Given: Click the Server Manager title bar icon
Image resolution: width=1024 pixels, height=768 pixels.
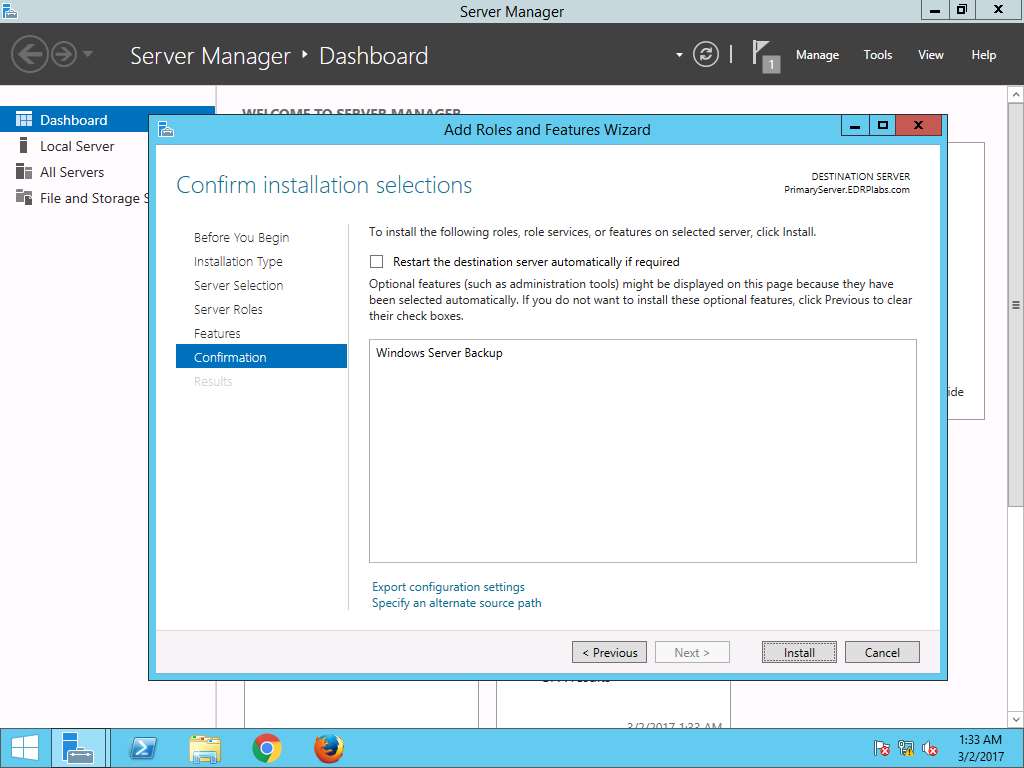Looking at the screenshot, I should (10, 11).
